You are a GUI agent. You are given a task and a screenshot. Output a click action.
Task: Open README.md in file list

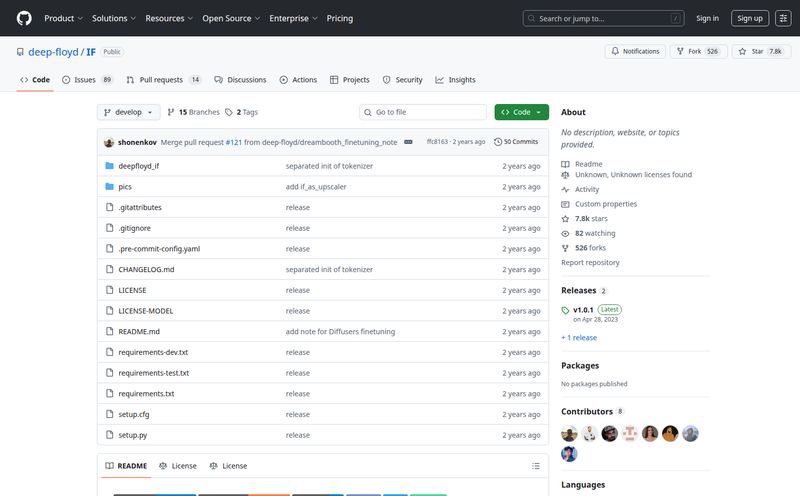click(x=139, y=332)
